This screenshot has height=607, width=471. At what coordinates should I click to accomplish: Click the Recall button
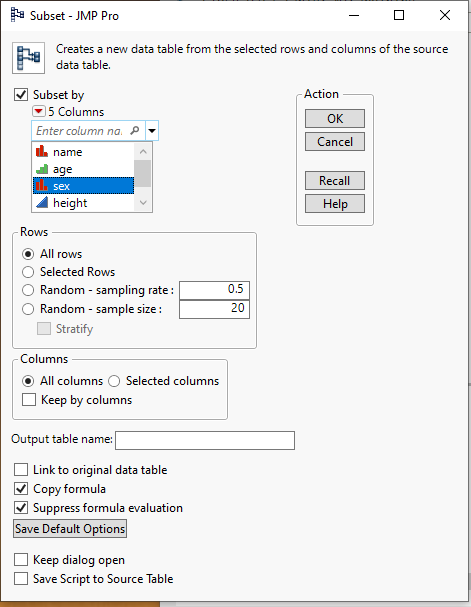pyautogui.click(x=335, y=180)
